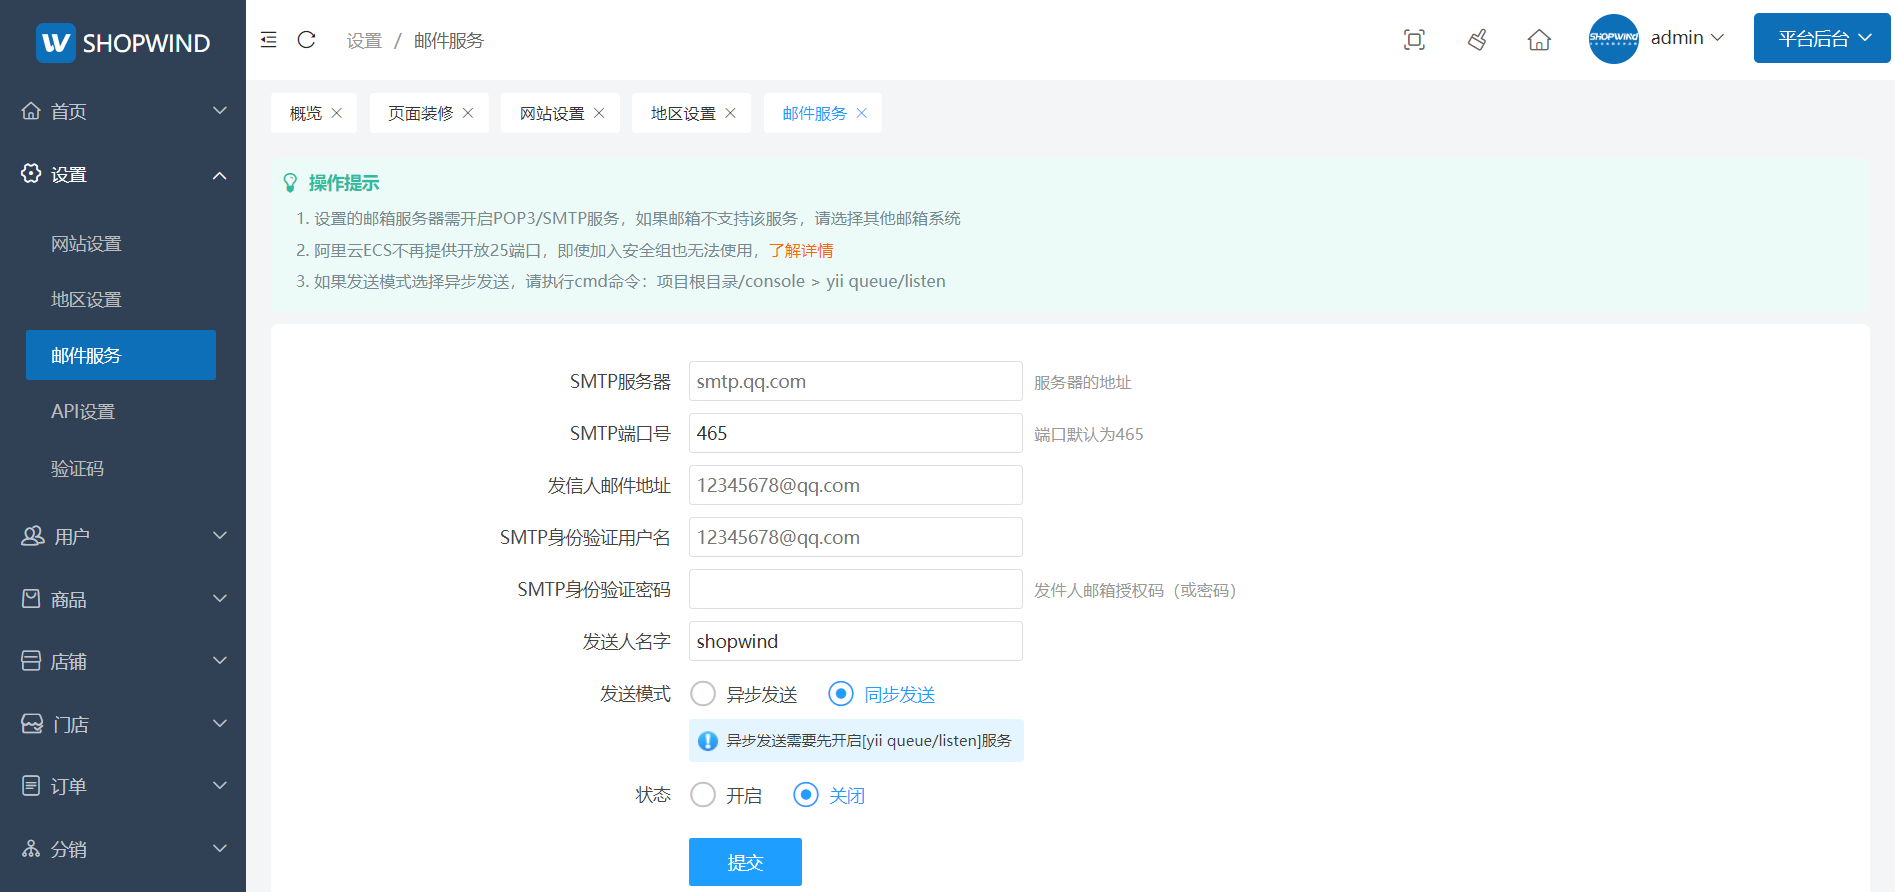Close the 页面装修 tab

click(468, 113)
